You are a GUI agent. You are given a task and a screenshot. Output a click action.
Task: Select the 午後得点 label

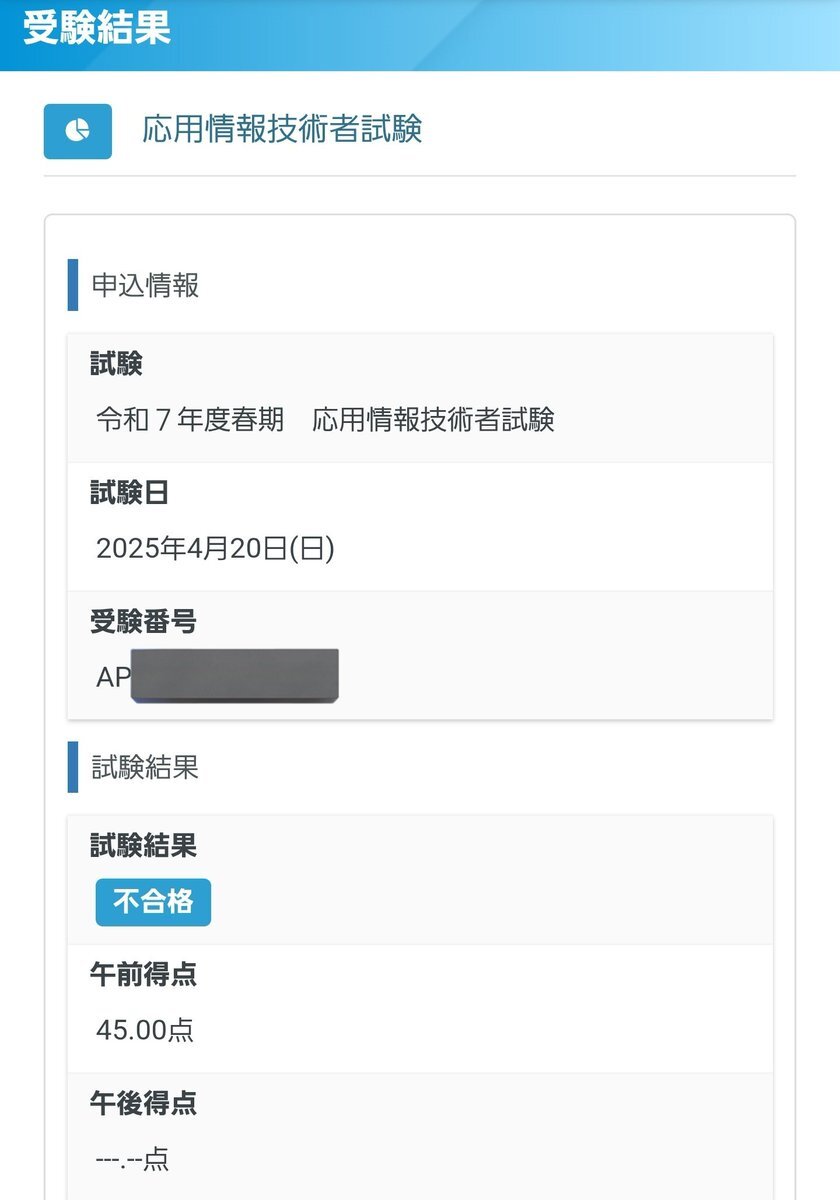143,1104
